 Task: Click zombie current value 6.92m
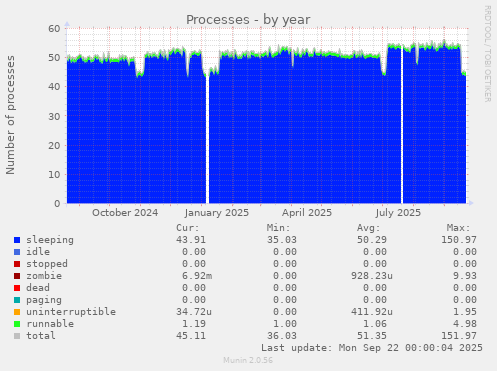197,276
